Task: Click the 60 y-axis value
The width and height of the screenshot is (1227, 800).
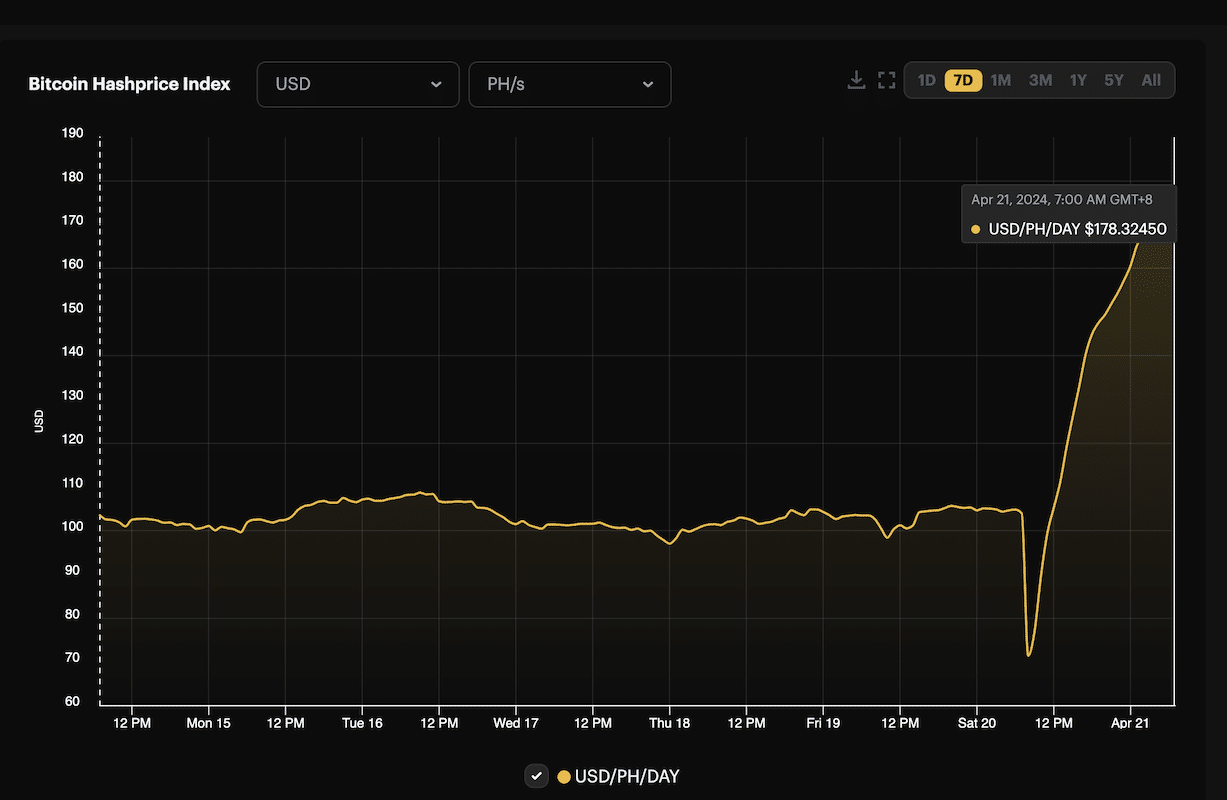Action: [72, 702]
